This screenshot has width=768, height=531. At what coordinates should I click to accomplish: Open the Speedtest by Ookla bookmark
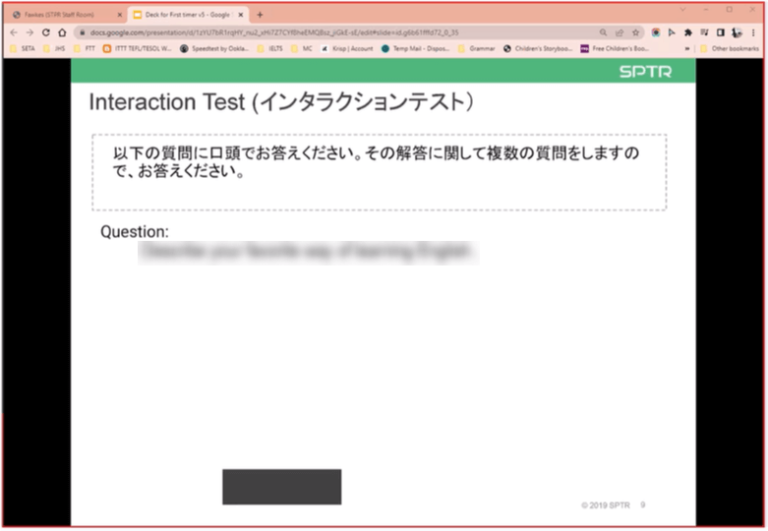(x=215, y=48)
